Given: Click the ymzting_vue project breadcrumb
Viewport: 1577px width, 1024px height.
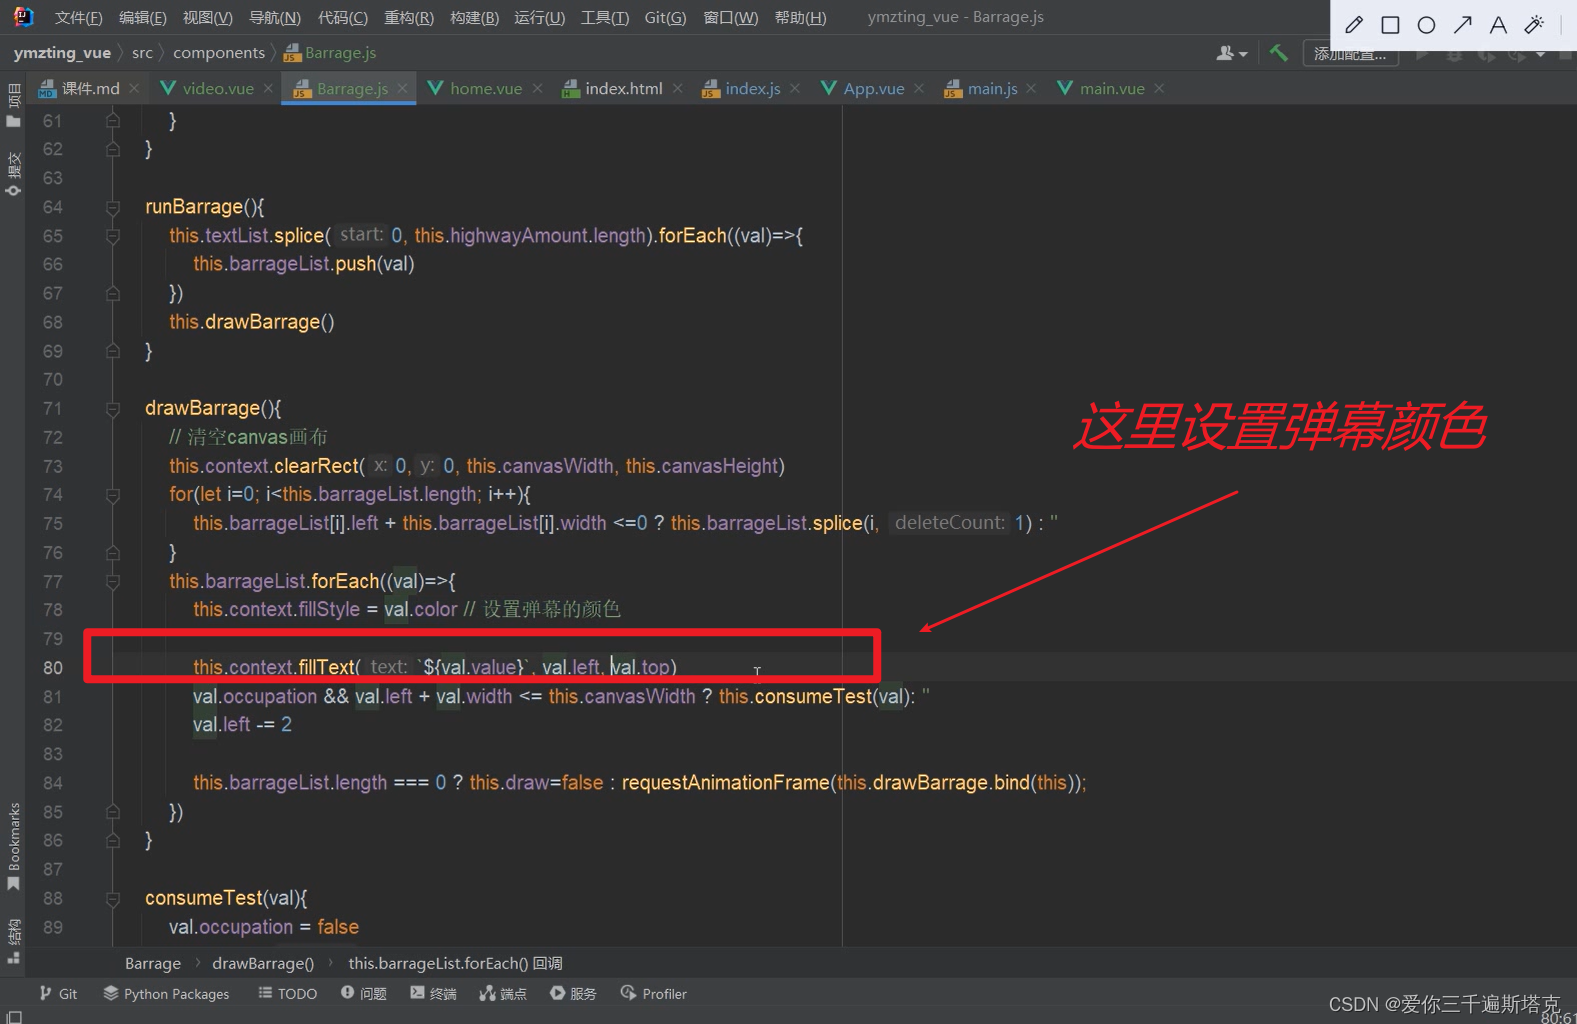Looking at the screenshot, I should pyautogui.click(x=62, y=53).
